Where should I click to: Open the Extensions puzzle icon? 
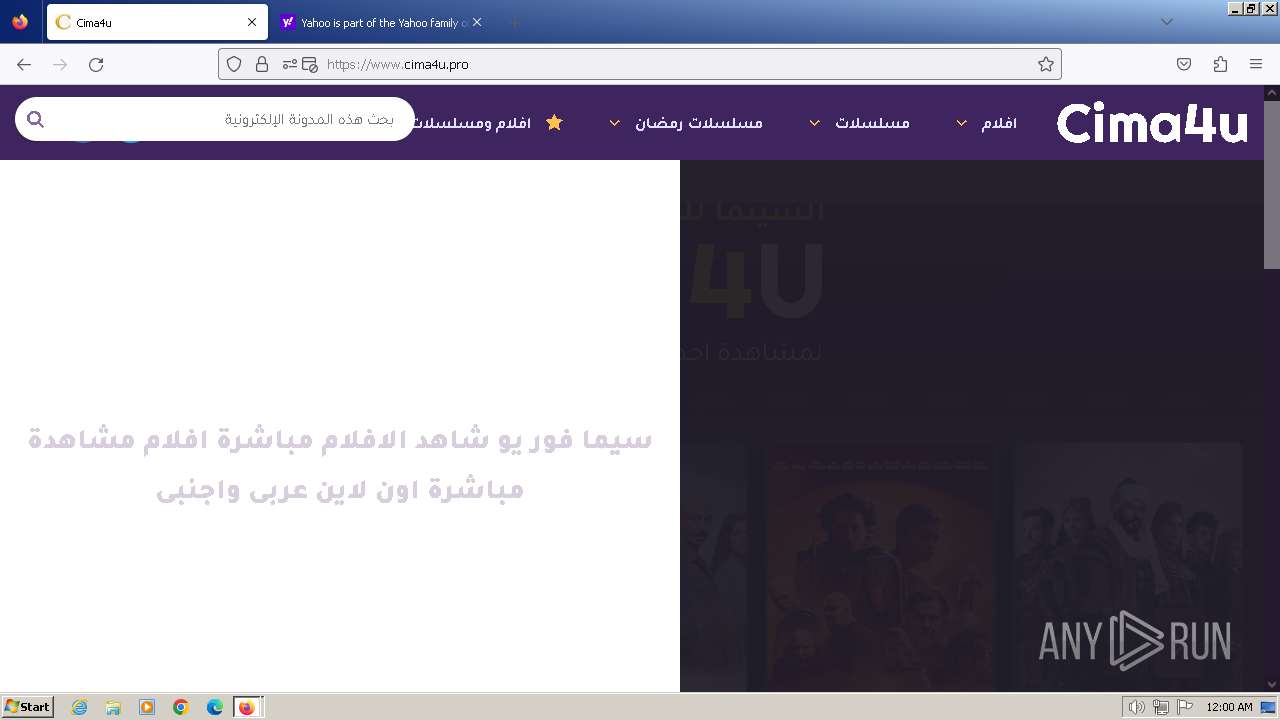[x=1220, y=64]
